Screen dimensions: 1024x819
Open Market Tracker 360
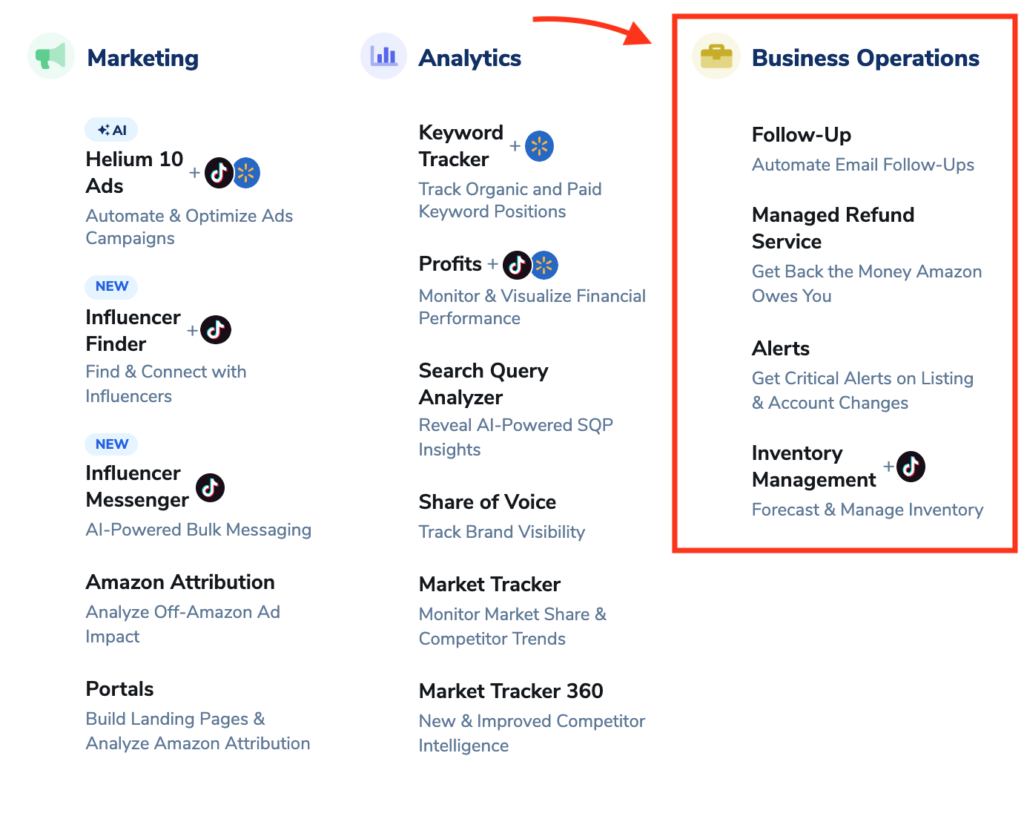511,691
